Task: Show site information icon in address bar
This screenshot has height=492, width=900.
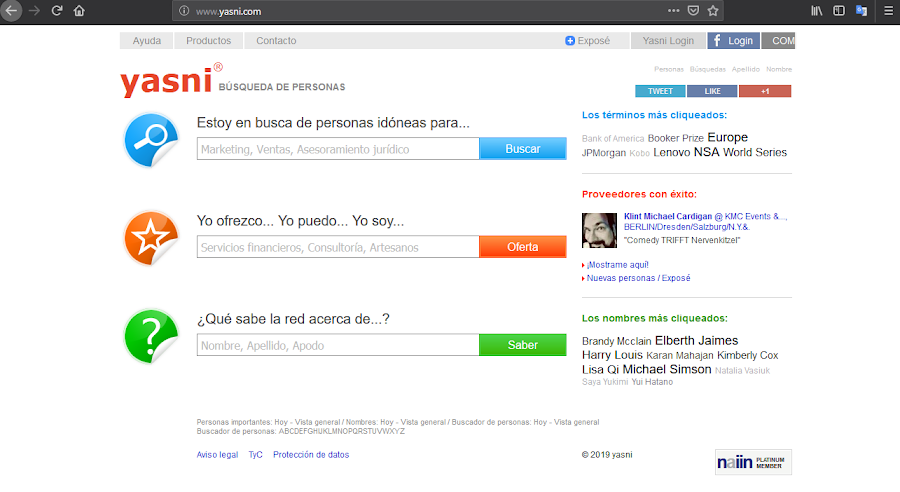Action: click(x=184, y=11)
